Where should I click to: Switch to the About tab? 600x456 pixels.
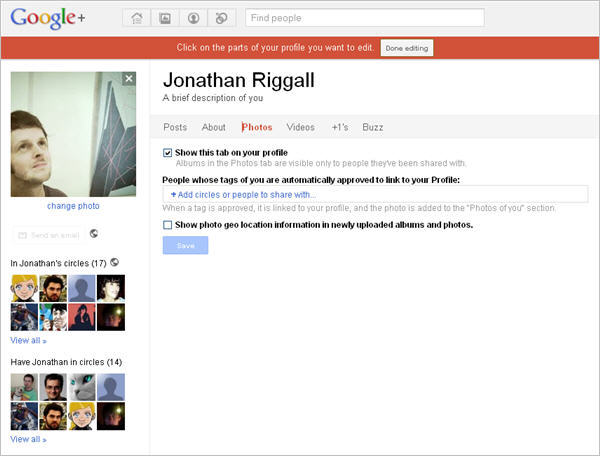click(x=214, y=127)
